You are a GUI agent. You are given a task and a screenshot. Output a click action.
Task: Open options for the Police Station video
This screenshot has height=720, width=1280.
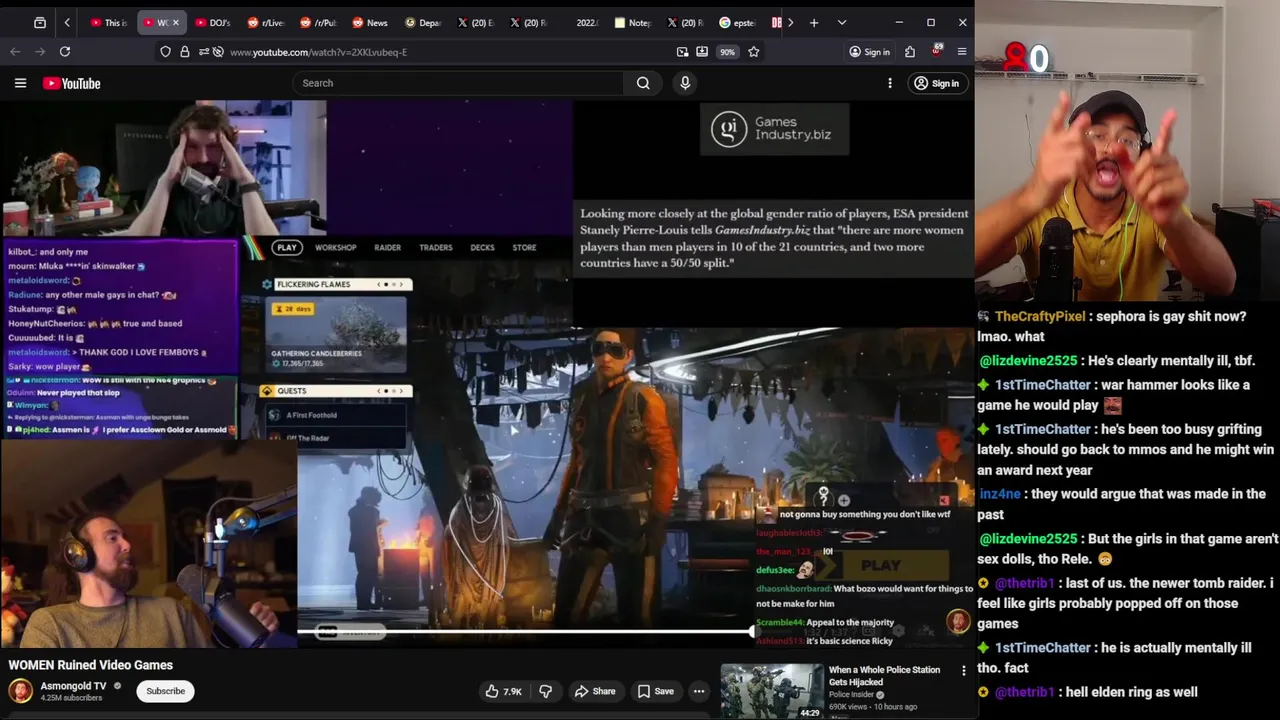(x=963, y=671)
